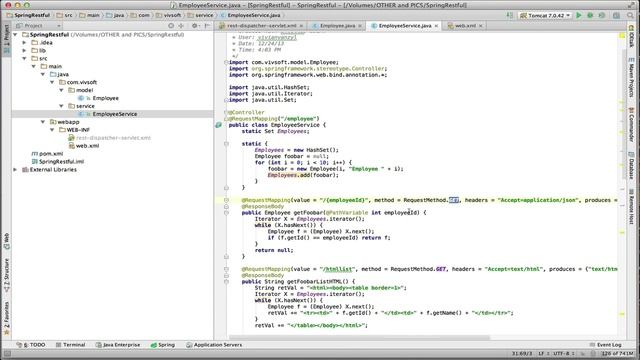Screen dimensions: 640x360
Task: Click UTF-8 encoding in status bar
Action: pos(563,353)
